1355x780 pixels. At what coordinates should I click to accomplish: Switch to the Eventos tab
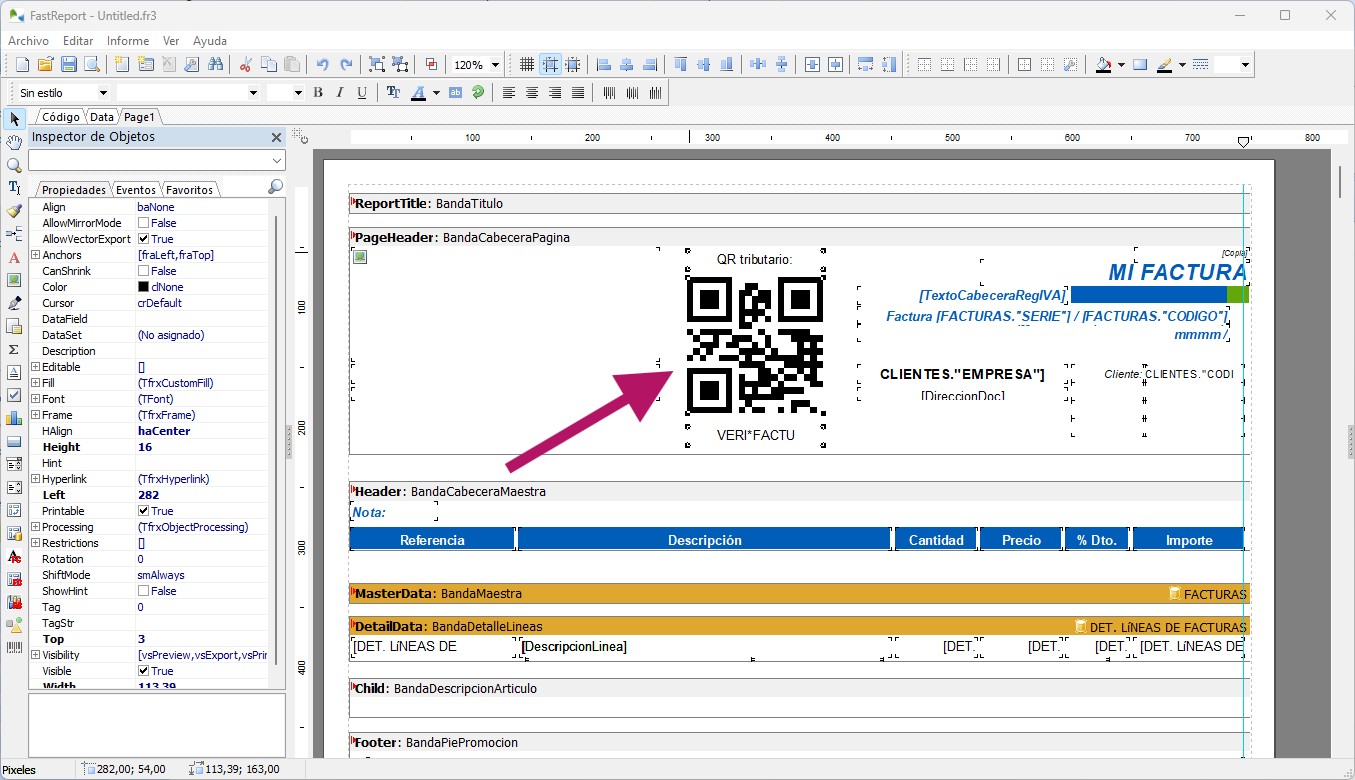point(135,190)
